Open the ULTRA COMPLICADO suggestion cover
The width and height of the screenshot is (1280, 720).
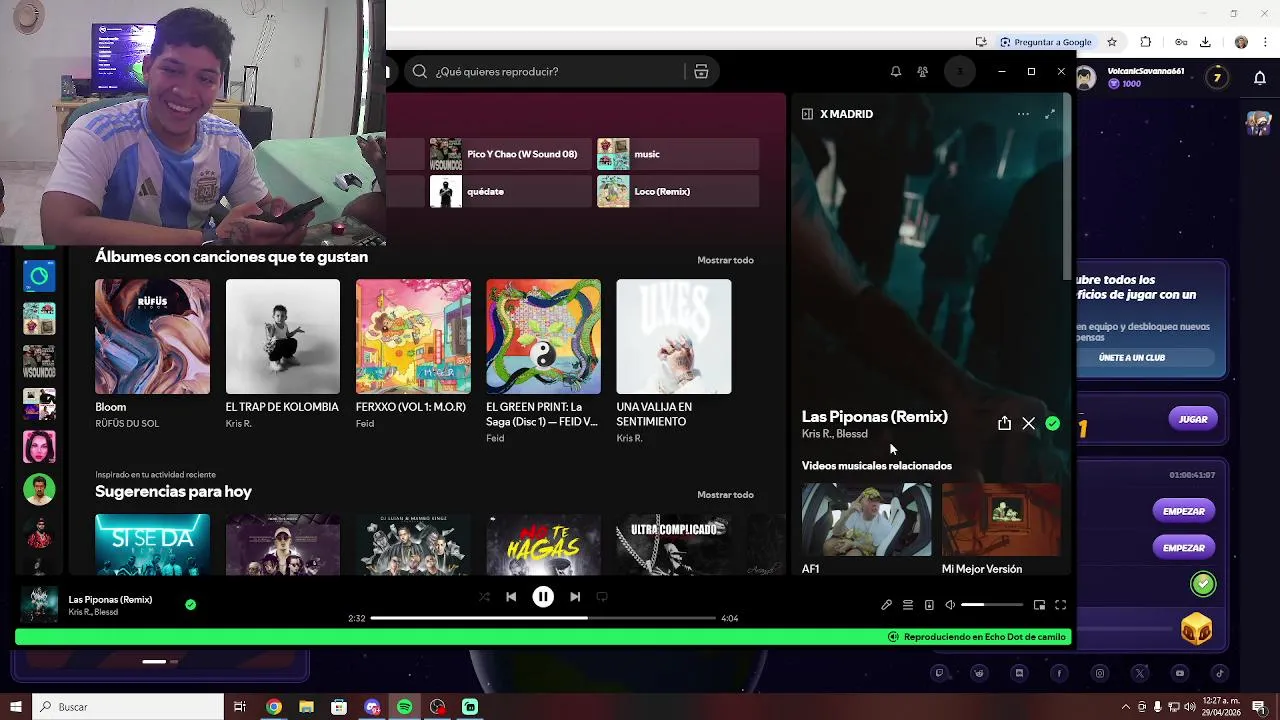[674, 544]
